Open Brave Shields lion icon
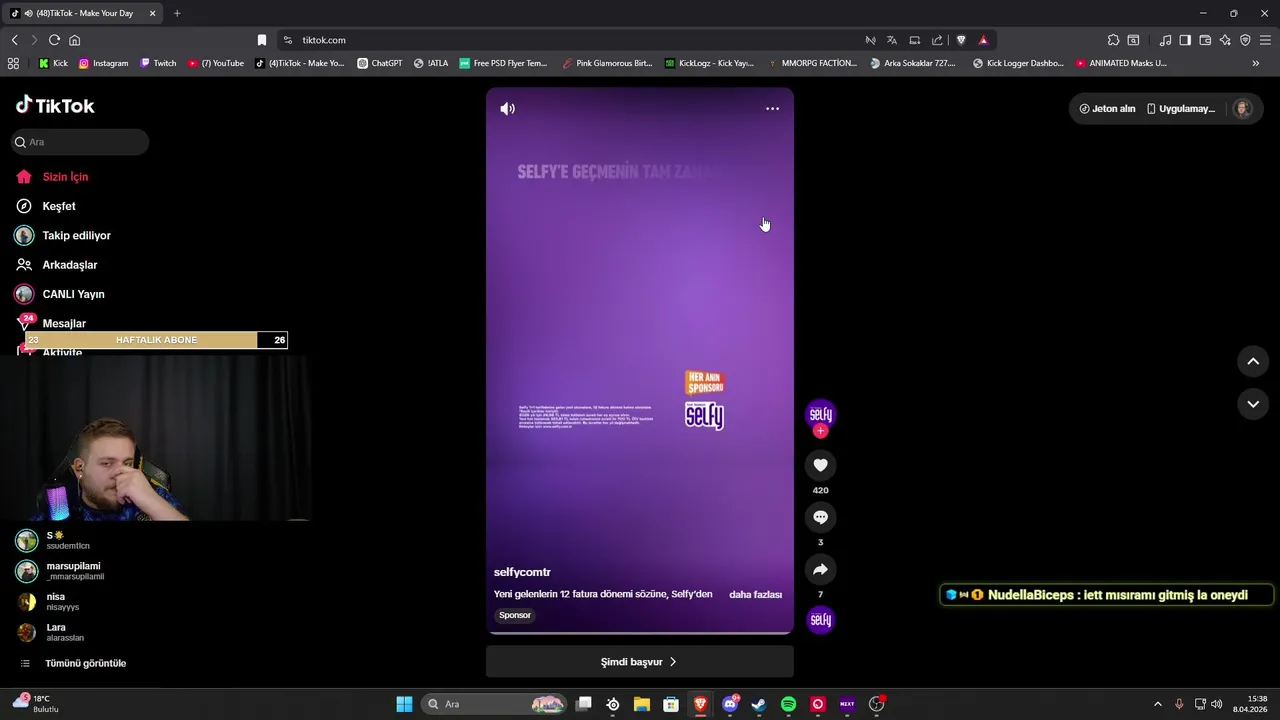Screen dimensions: 1280x720 click(961, 40)
